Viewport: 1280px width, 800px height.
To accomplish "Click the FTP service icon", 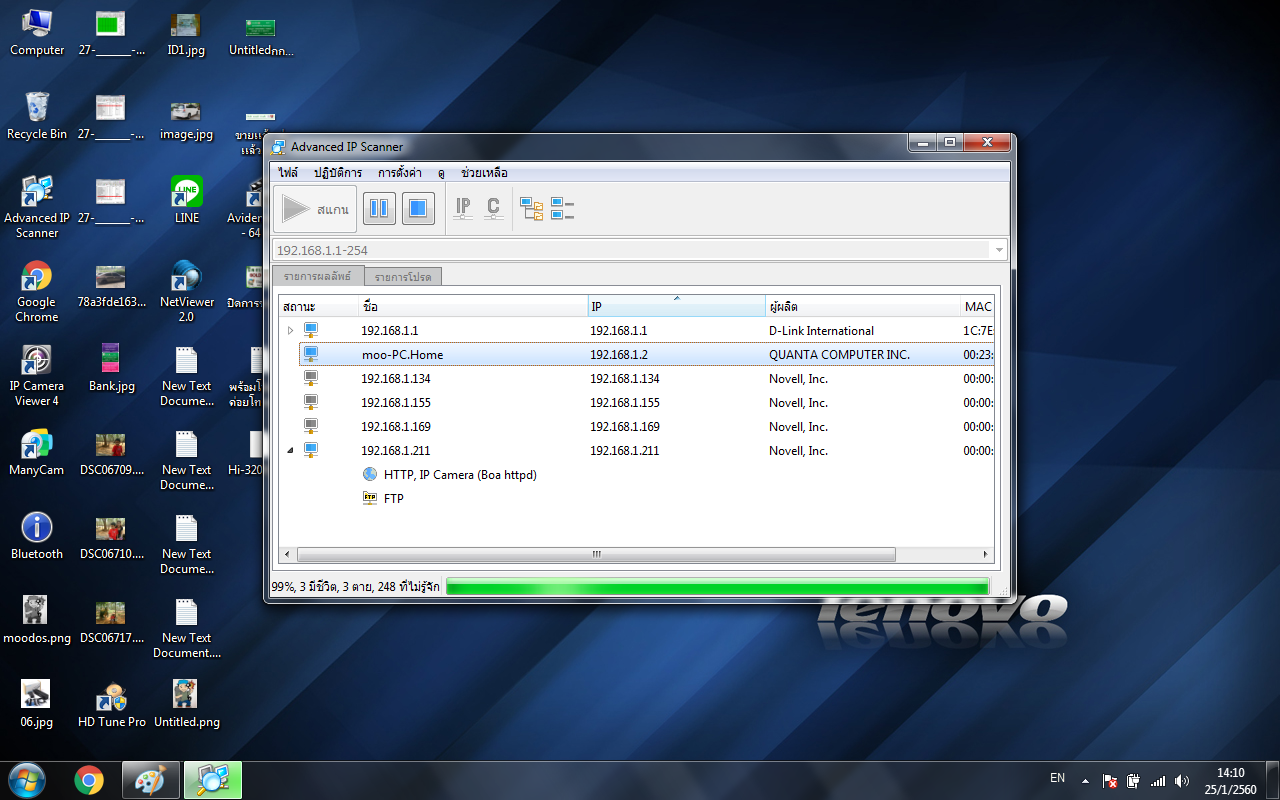I will (x=370, y=498).
